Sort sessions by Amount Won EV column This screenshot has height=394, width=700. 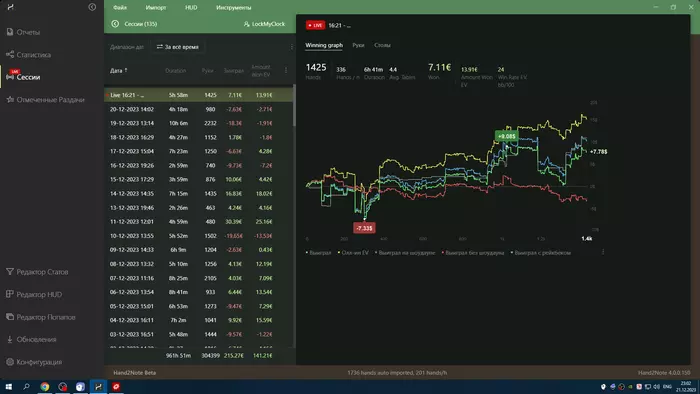(262, 71)
